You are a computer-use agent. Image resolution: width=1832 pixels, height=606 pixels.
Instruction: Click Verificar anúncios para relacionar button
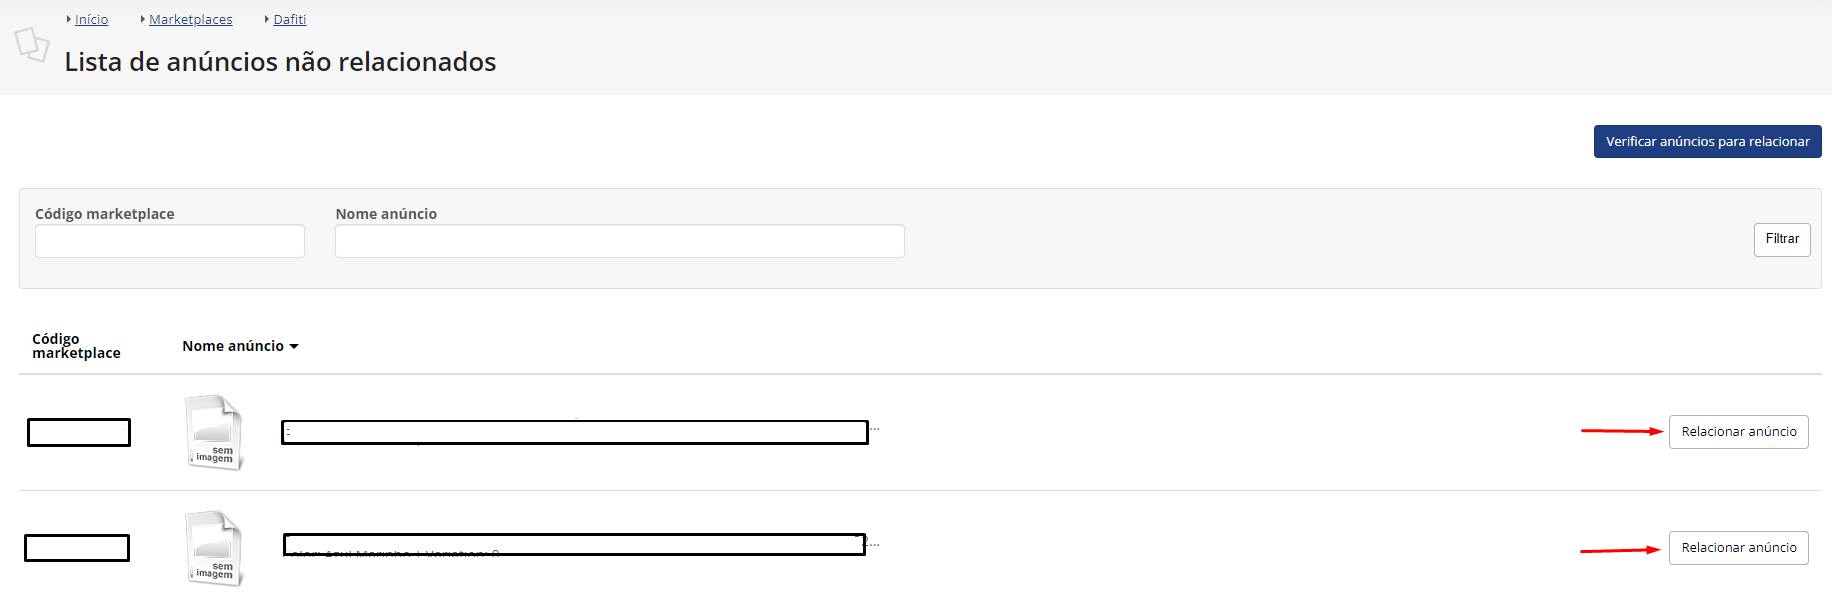[1707, 141]
